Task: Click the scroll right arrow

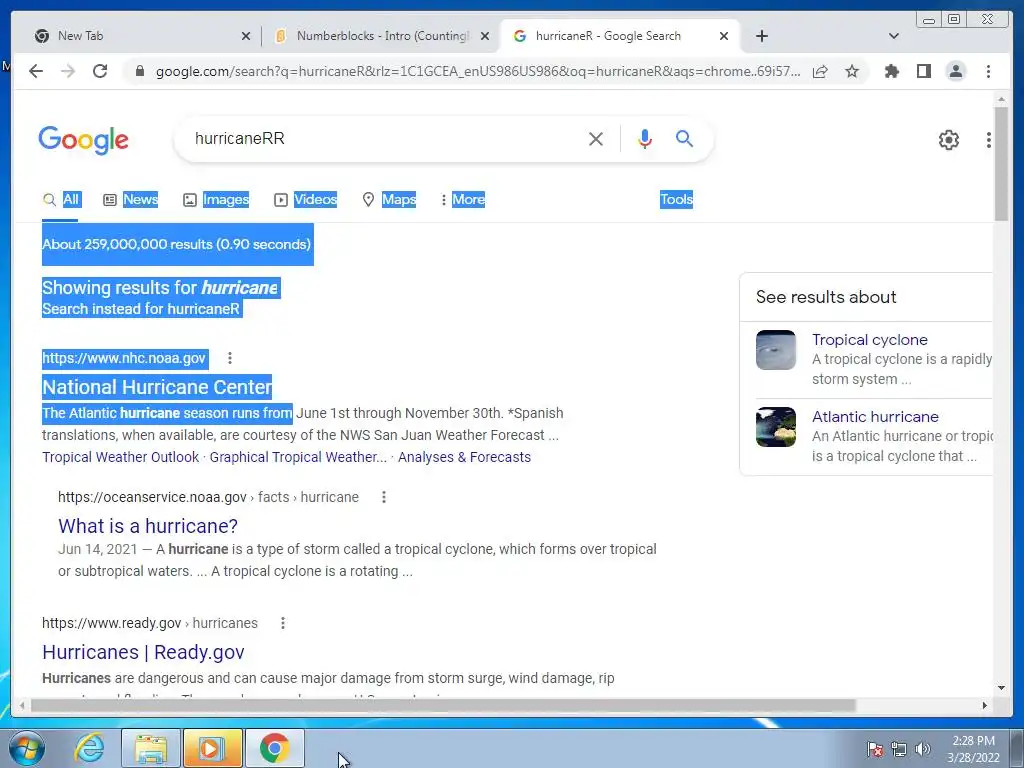Action: pyautogui.click(x=984, y=705)
